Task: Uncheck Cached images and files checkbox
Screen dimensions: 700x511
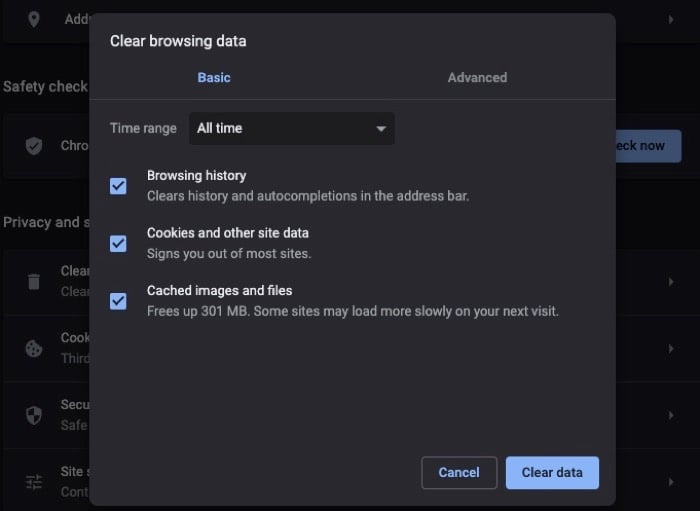Action: [x=118, y=301]
